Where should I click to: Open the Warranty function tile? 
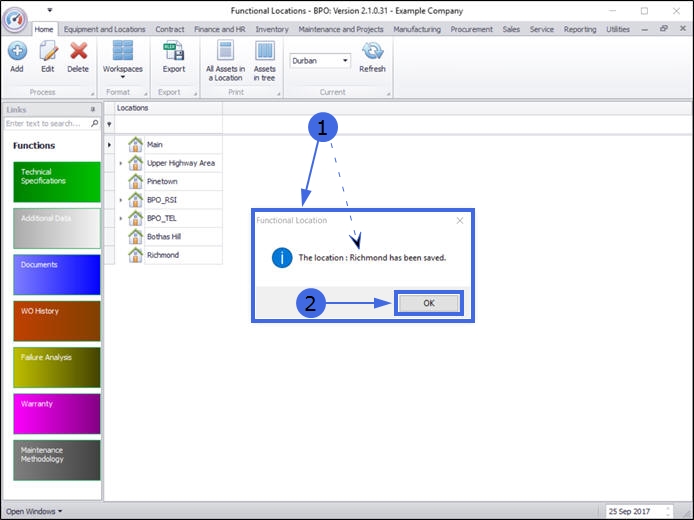[x=57, y=414]
